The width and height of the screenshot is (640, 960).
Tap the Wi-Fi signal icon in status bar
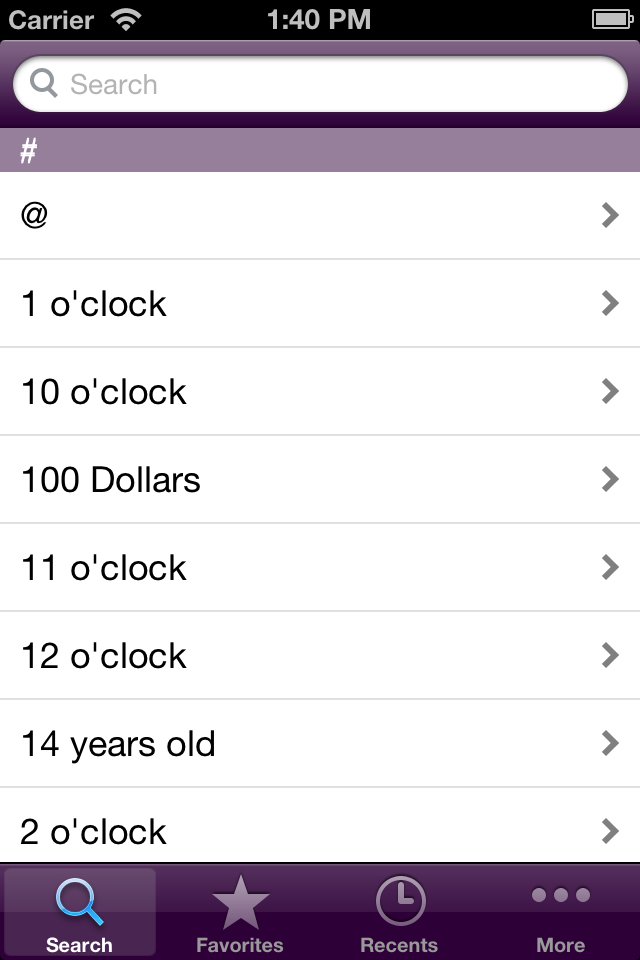[127, 19]
